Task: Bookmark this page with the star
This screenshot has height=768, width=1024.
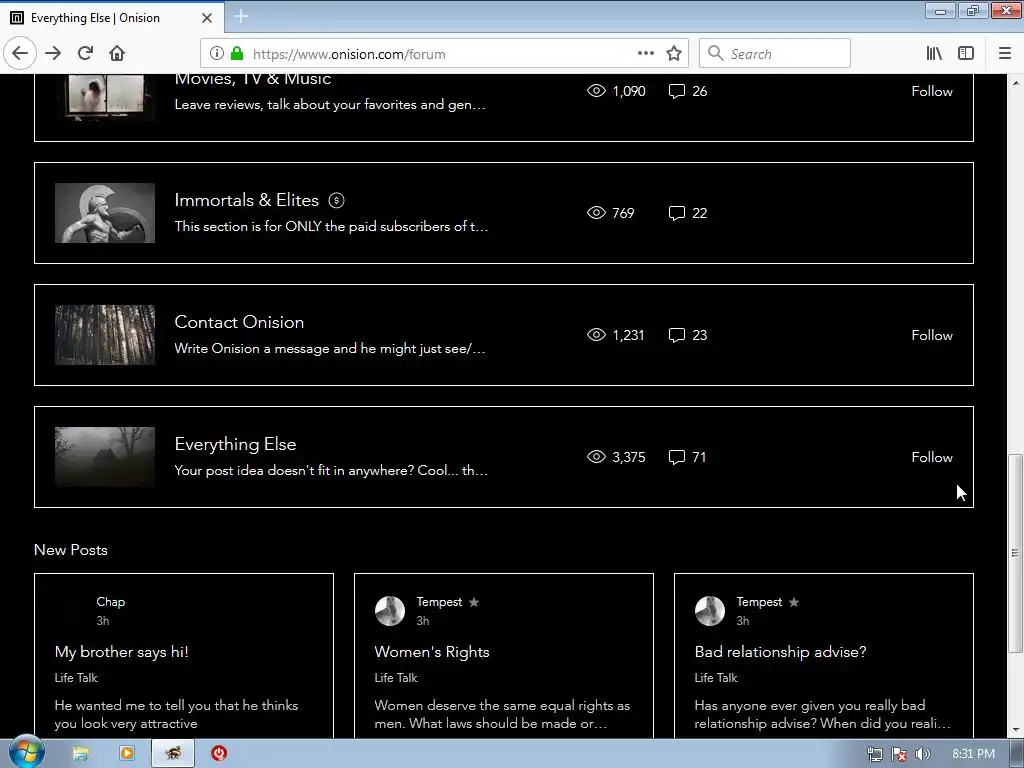Action: (x=674, y=54)
